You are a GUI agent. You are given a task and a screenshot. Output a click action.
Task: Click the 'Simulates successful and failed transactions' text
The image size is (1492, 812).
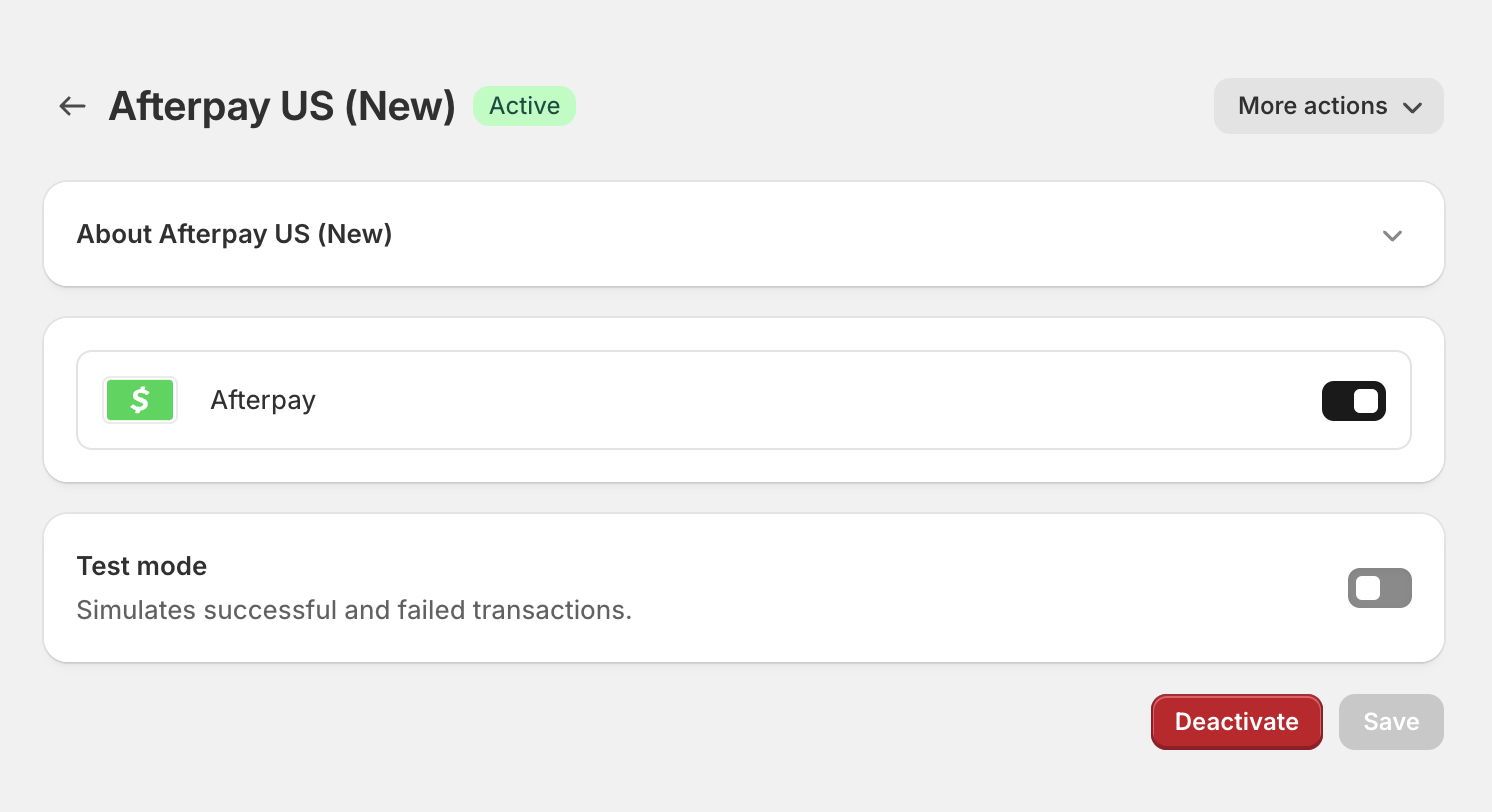(354, 610)
